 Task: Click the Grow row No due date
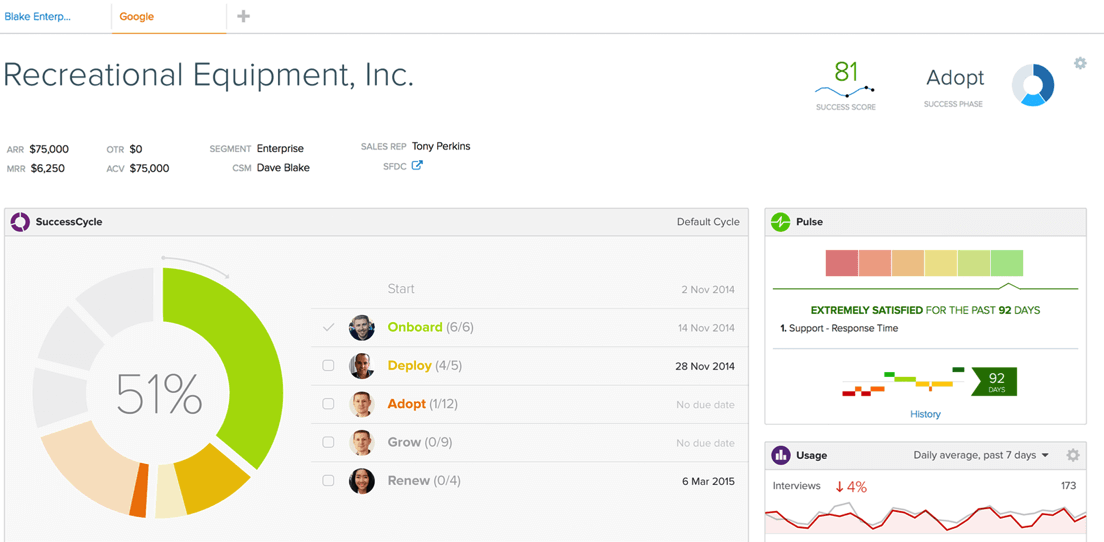705,443
